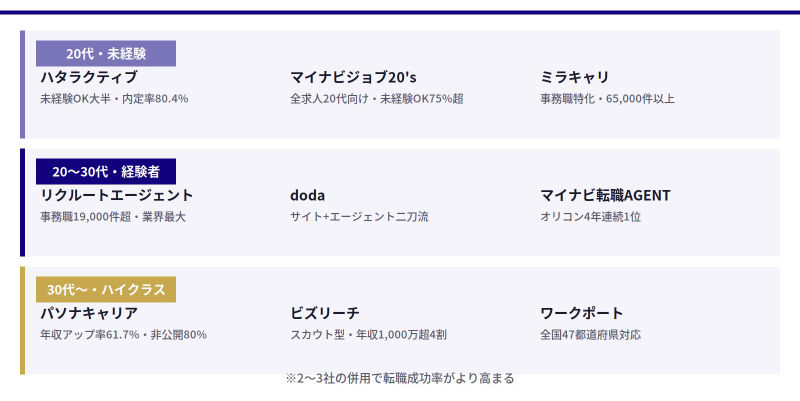Click the オリコン4年連続1位 description
This screenshot has height=401, width=800.
coord(590,217)
